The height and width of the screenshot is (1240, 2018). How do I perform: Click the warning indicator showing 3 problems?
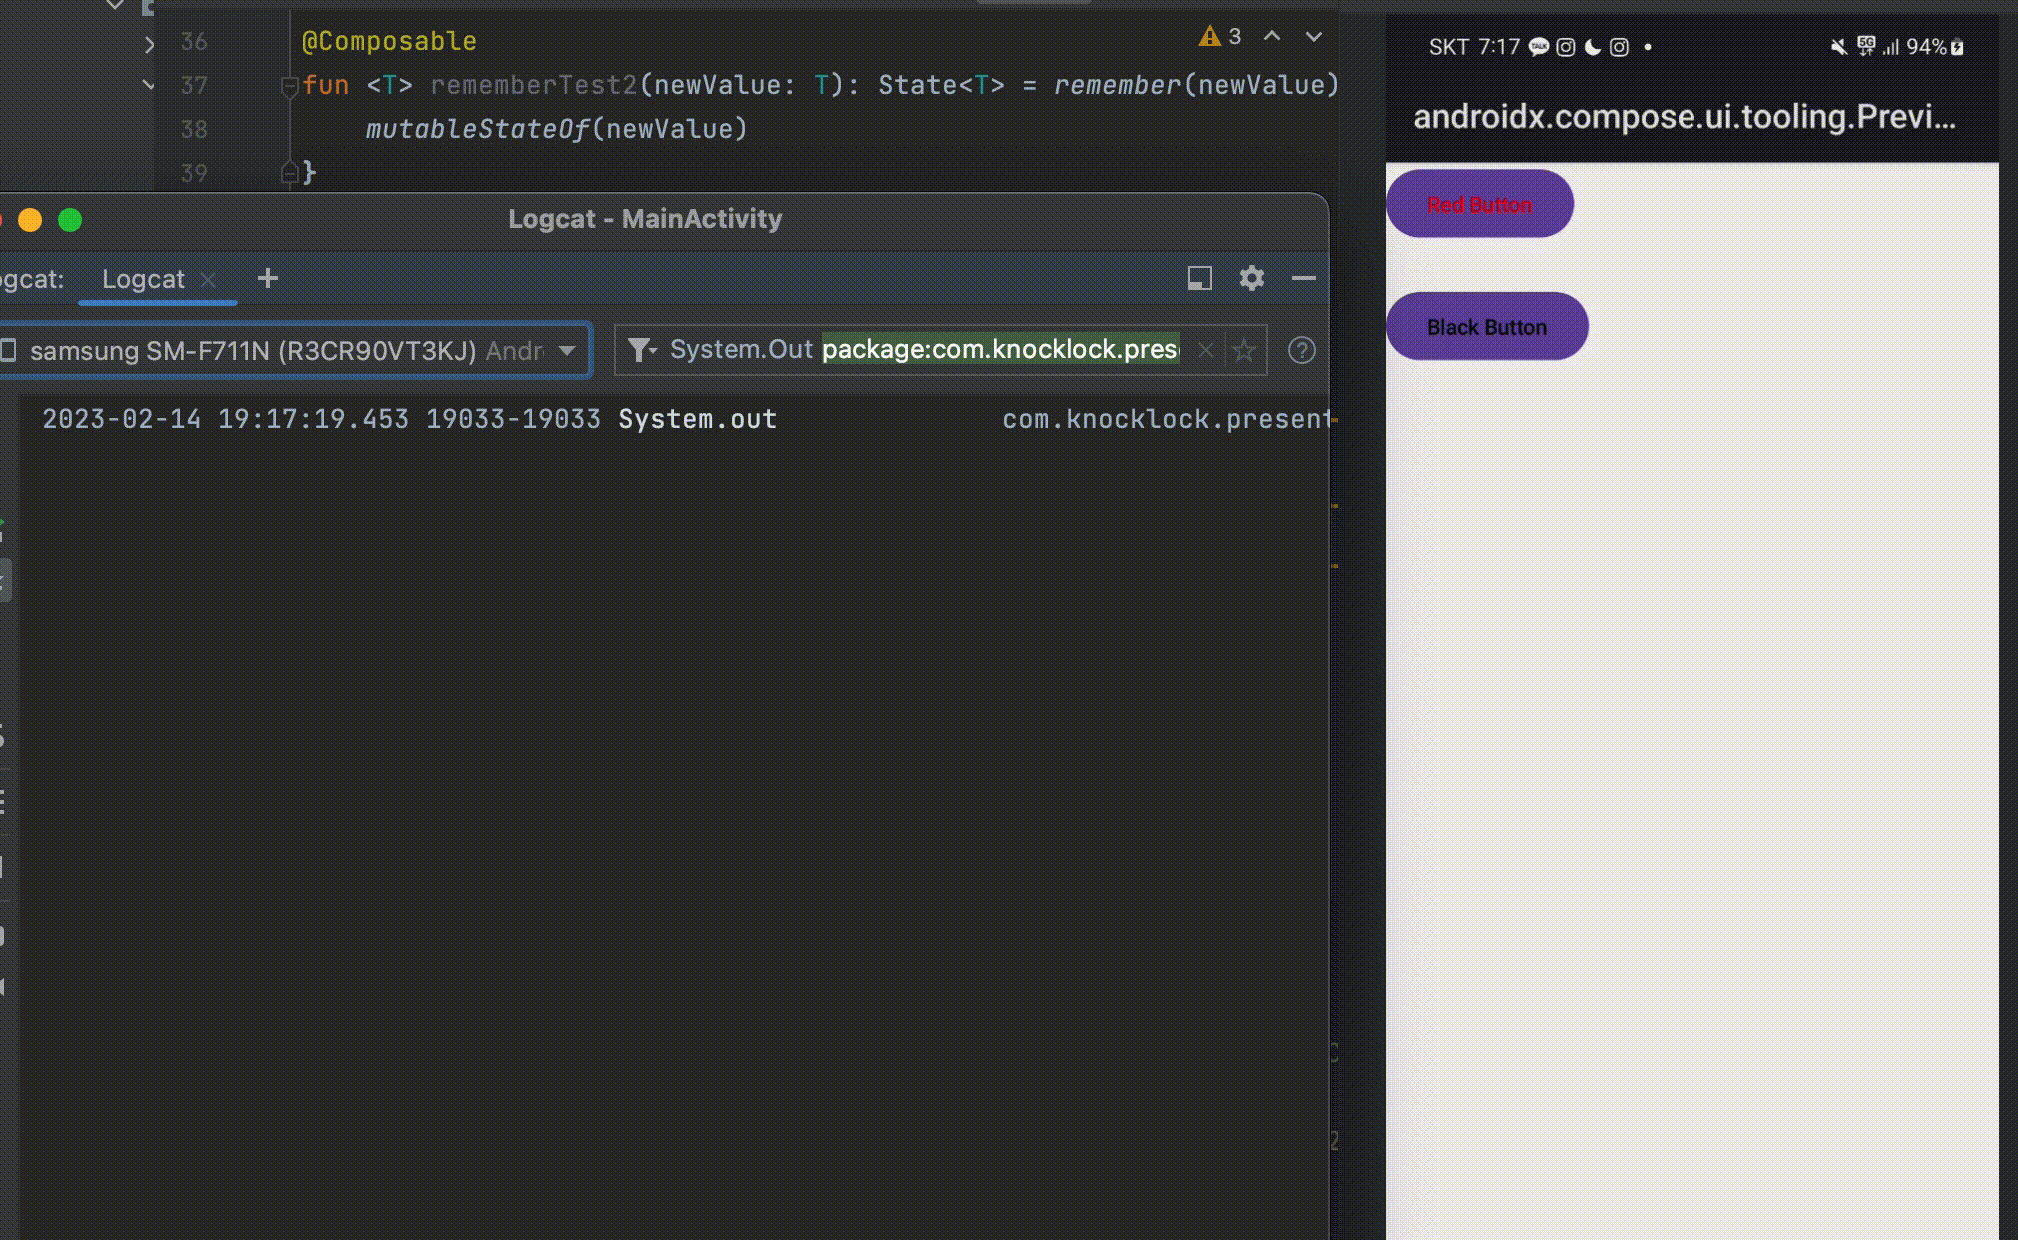(1219, 37)
